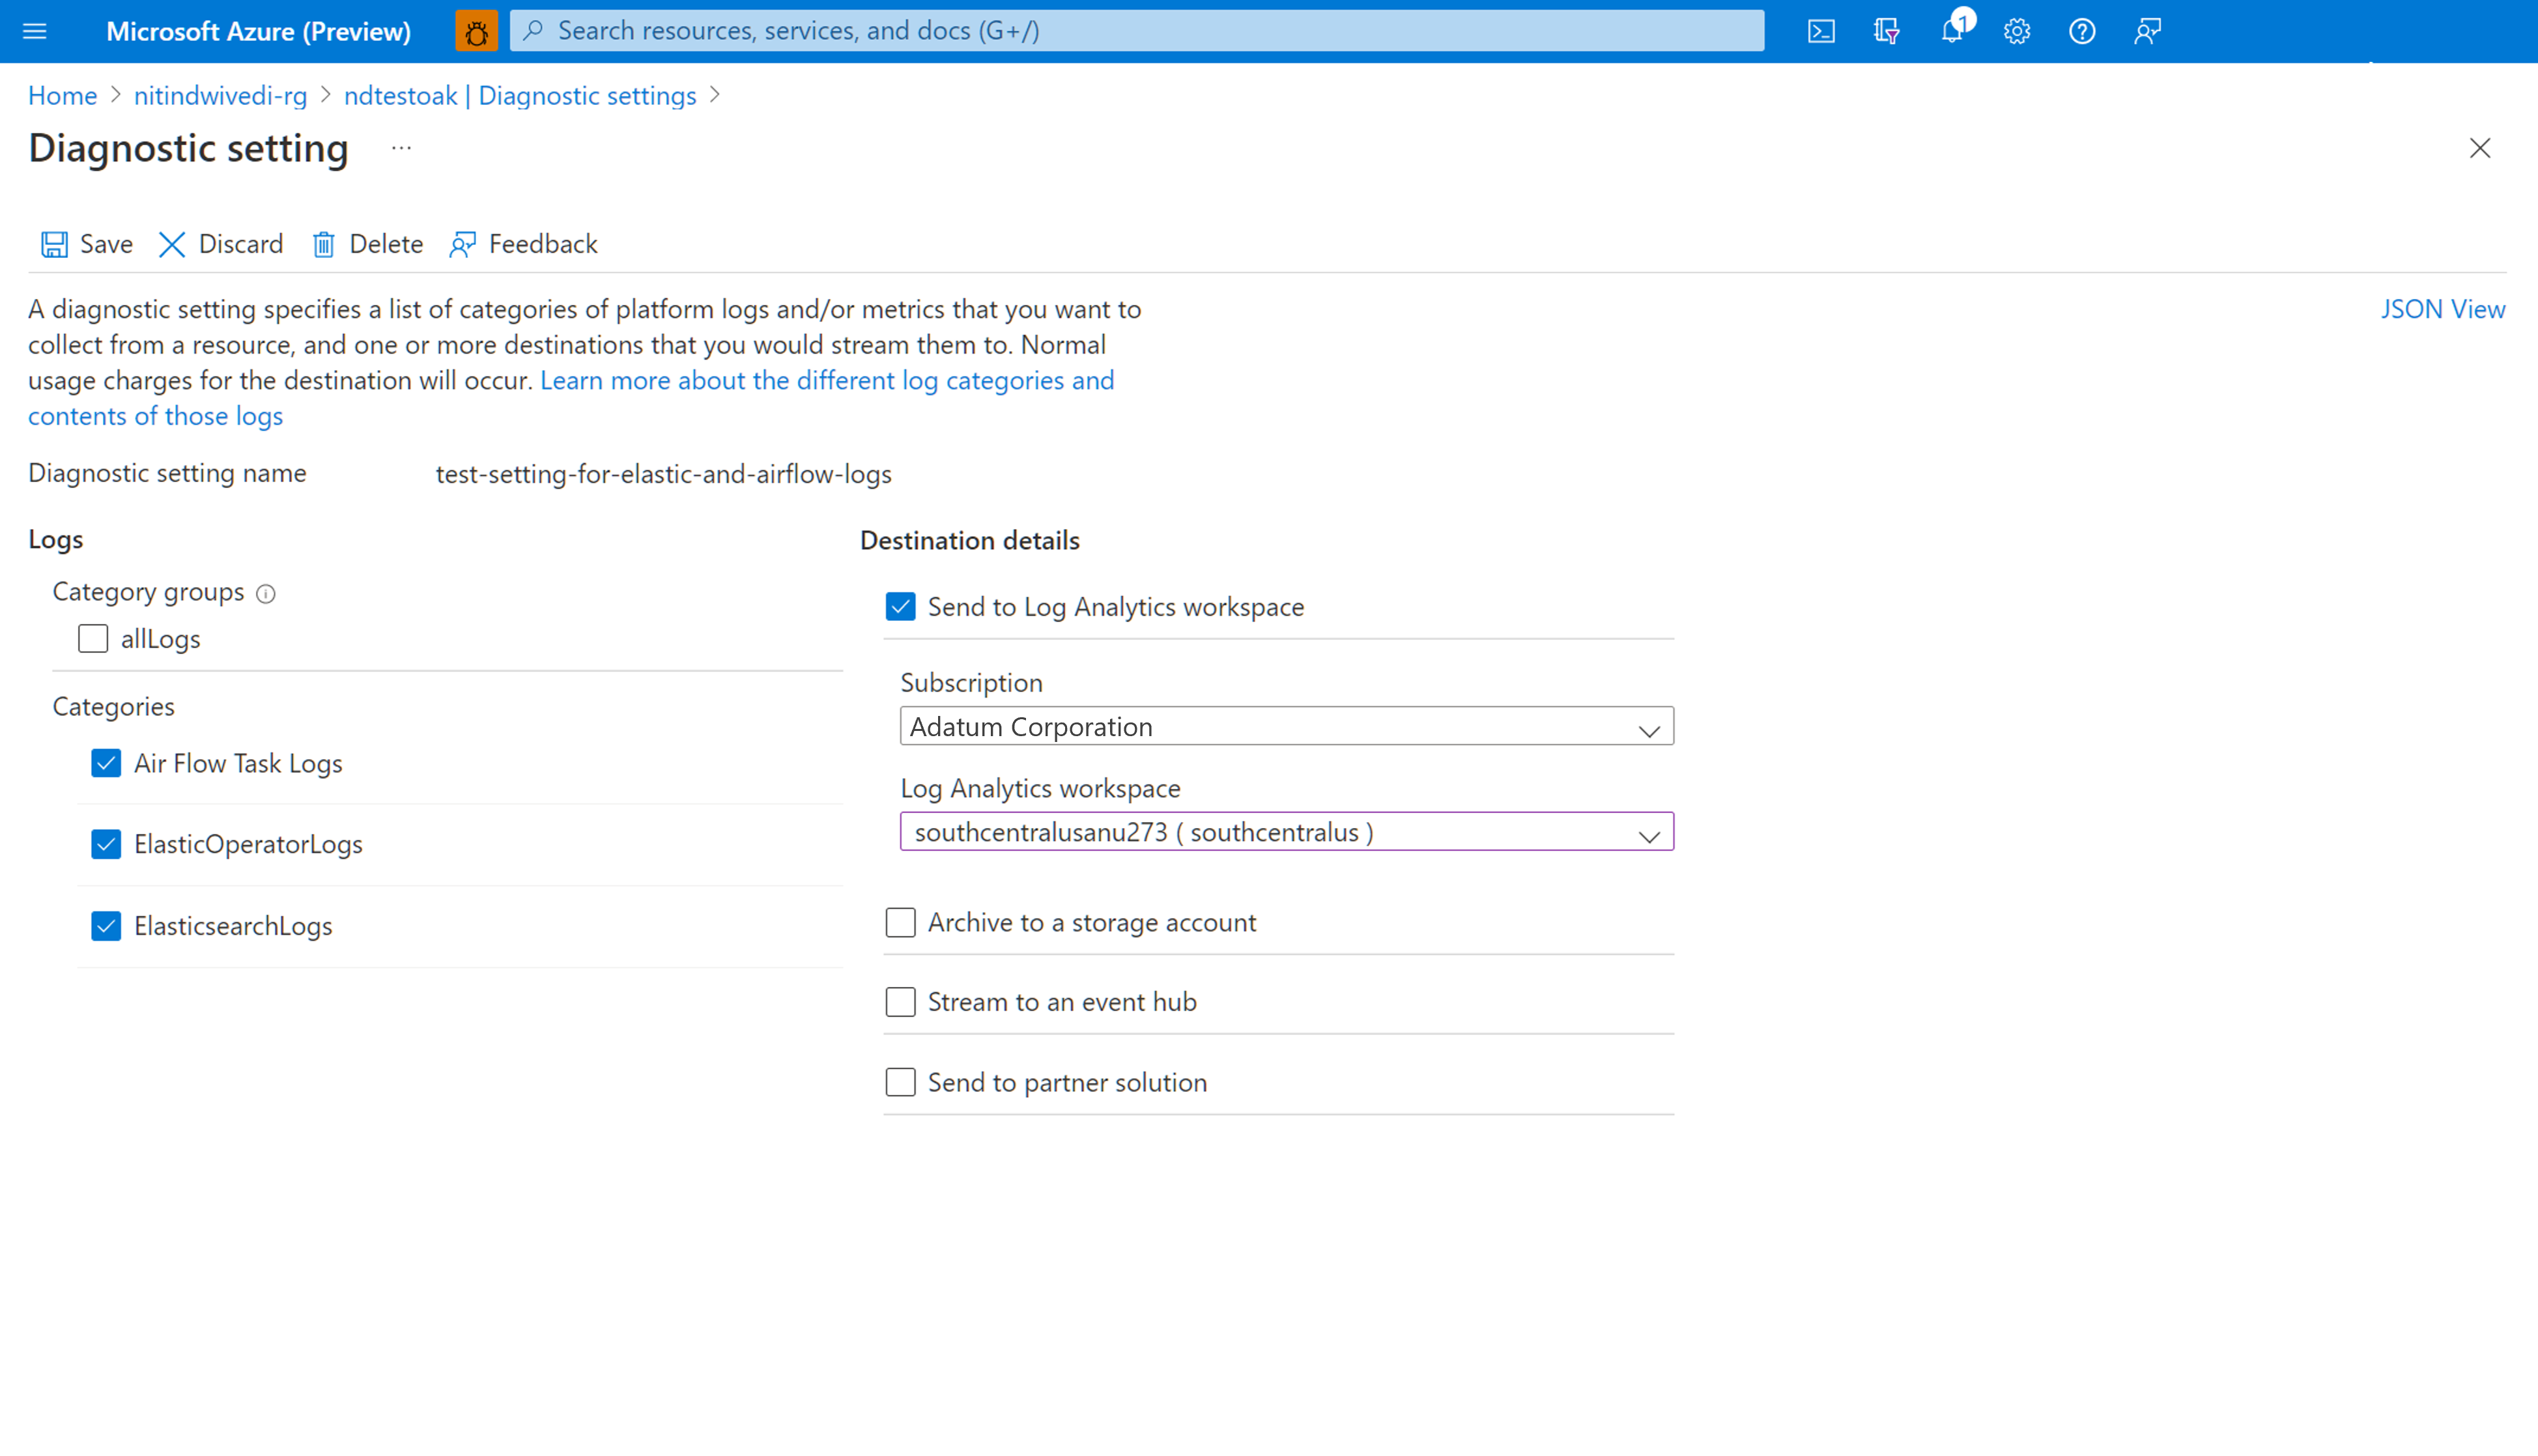
Task: Enable Archive to a storage account
Action: (900, 922)
